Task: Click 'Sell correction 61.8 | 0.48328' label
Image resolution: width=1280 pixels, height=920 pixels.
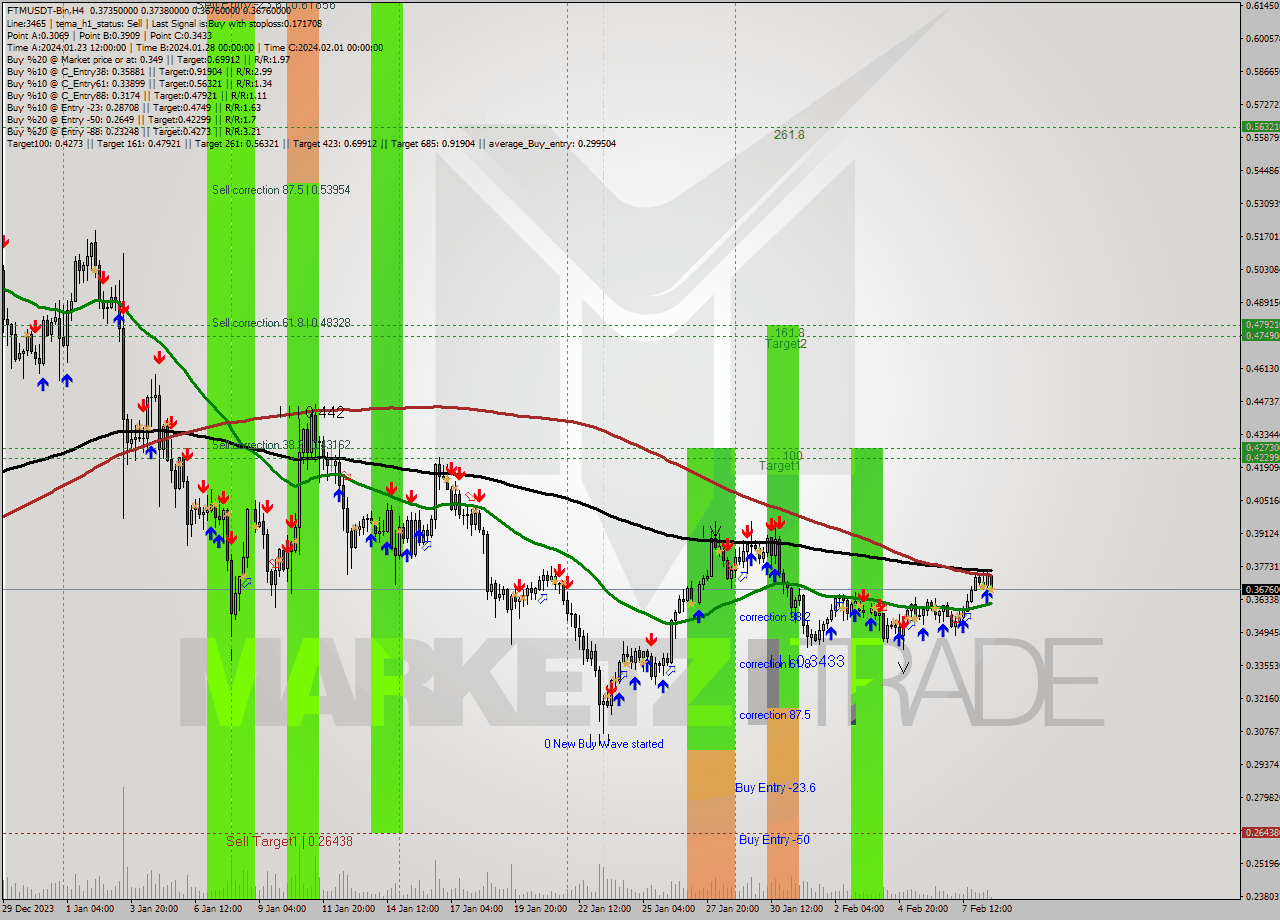Action: [x=281, y=323]
